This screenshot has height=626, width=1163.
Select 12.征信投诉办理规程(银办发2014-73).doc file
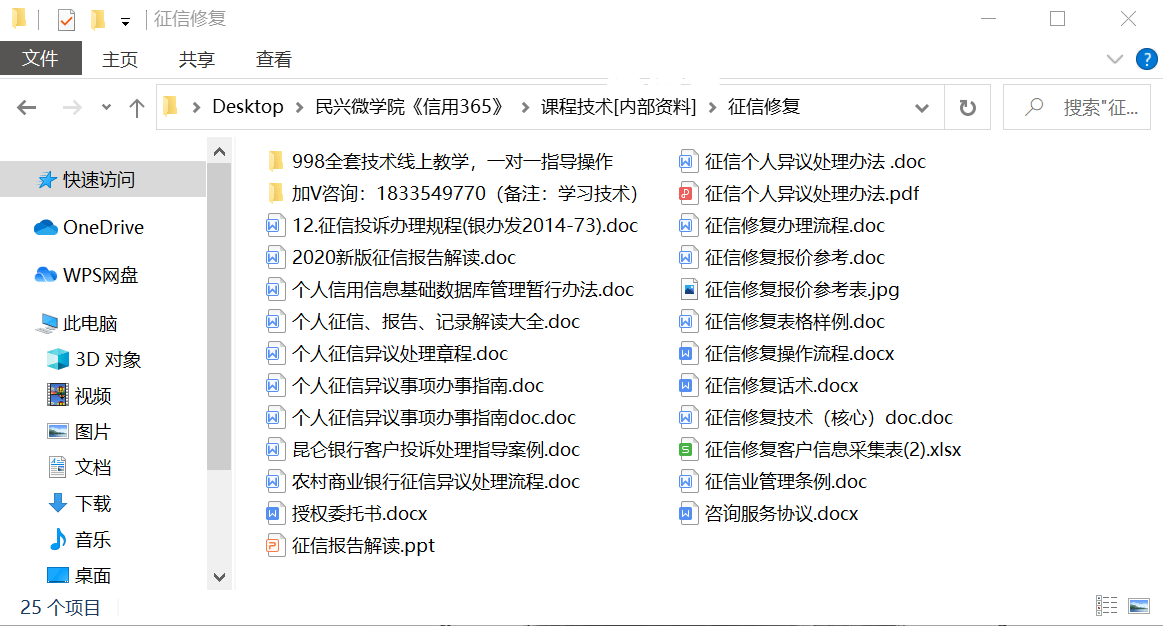pos(452,225)
